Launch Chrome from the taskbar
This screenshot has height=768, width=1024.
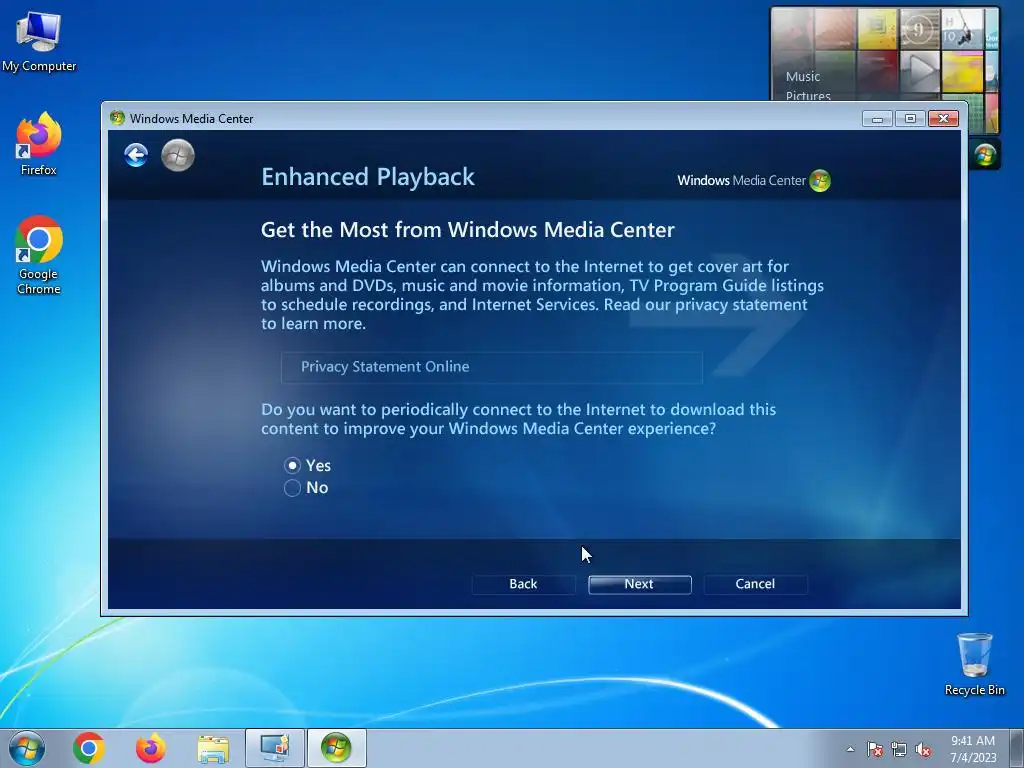point(89,748)
